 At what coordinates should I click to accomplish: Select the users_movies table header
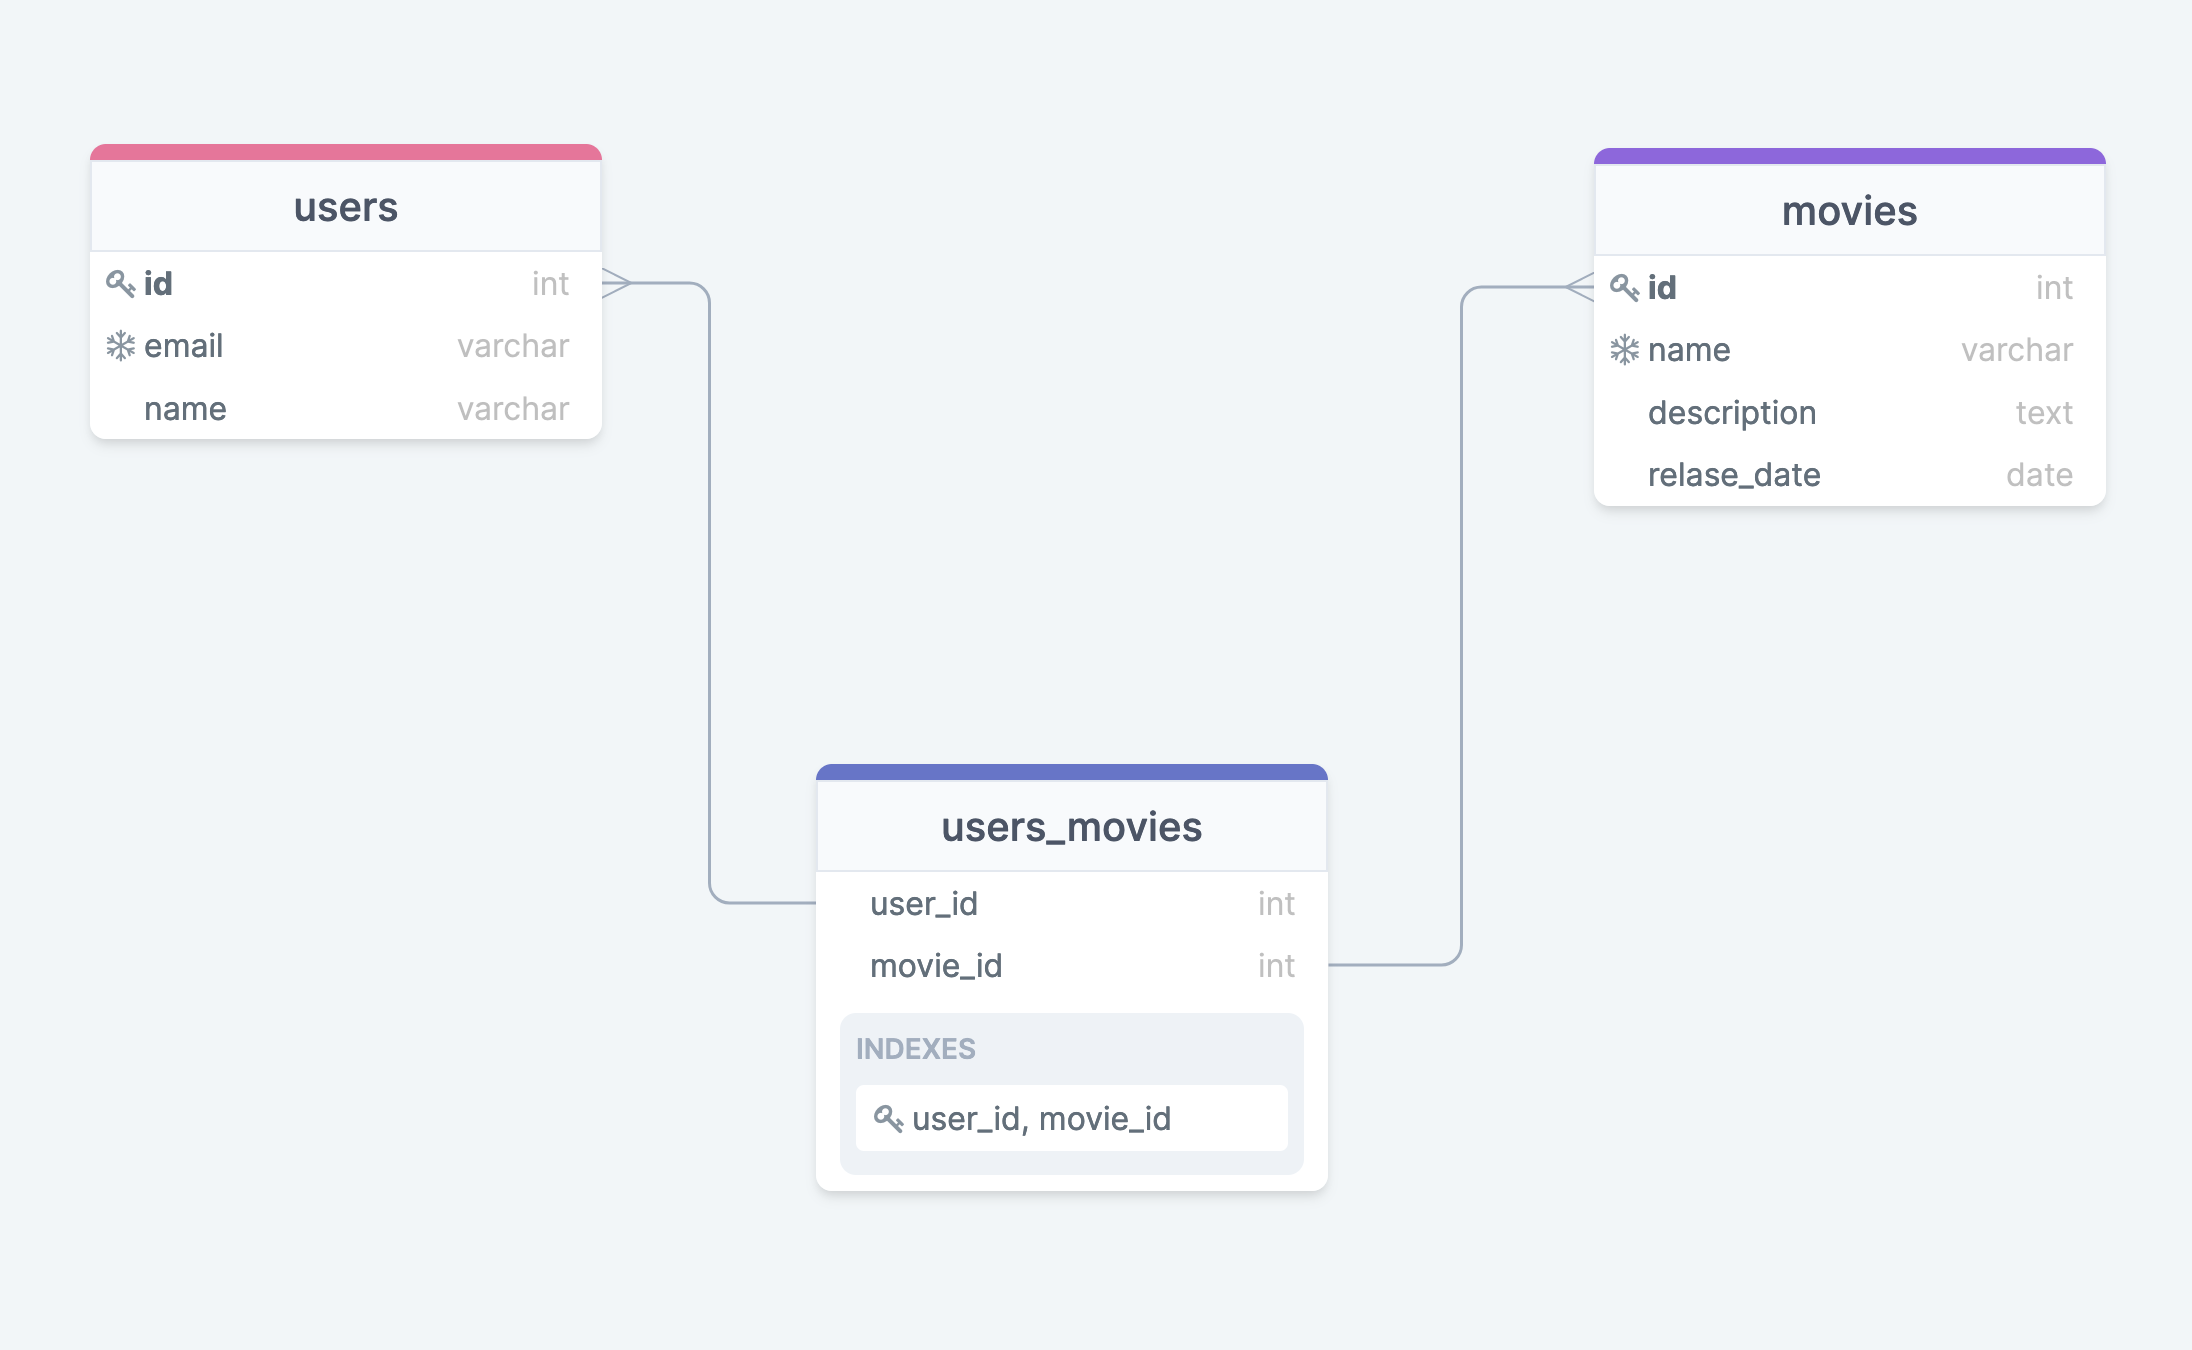coord(1072,827)
